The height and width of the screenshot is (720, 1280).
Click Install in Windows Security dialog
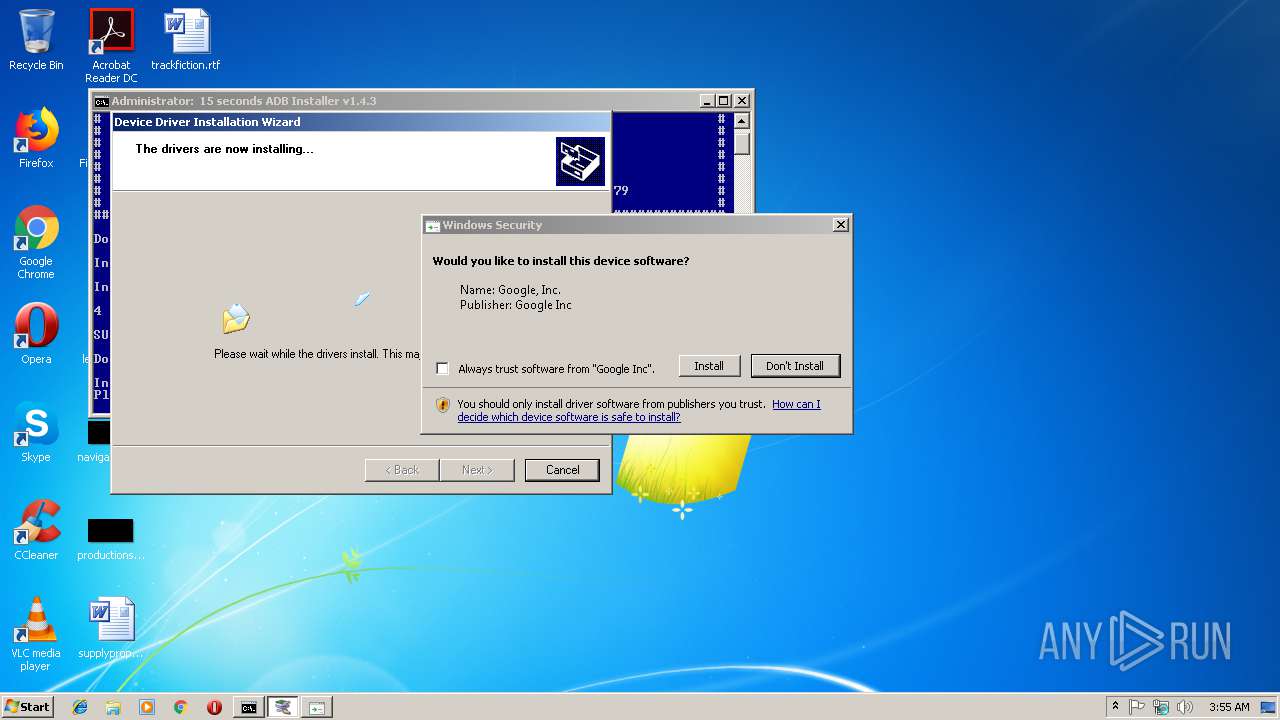click(709, 366)
